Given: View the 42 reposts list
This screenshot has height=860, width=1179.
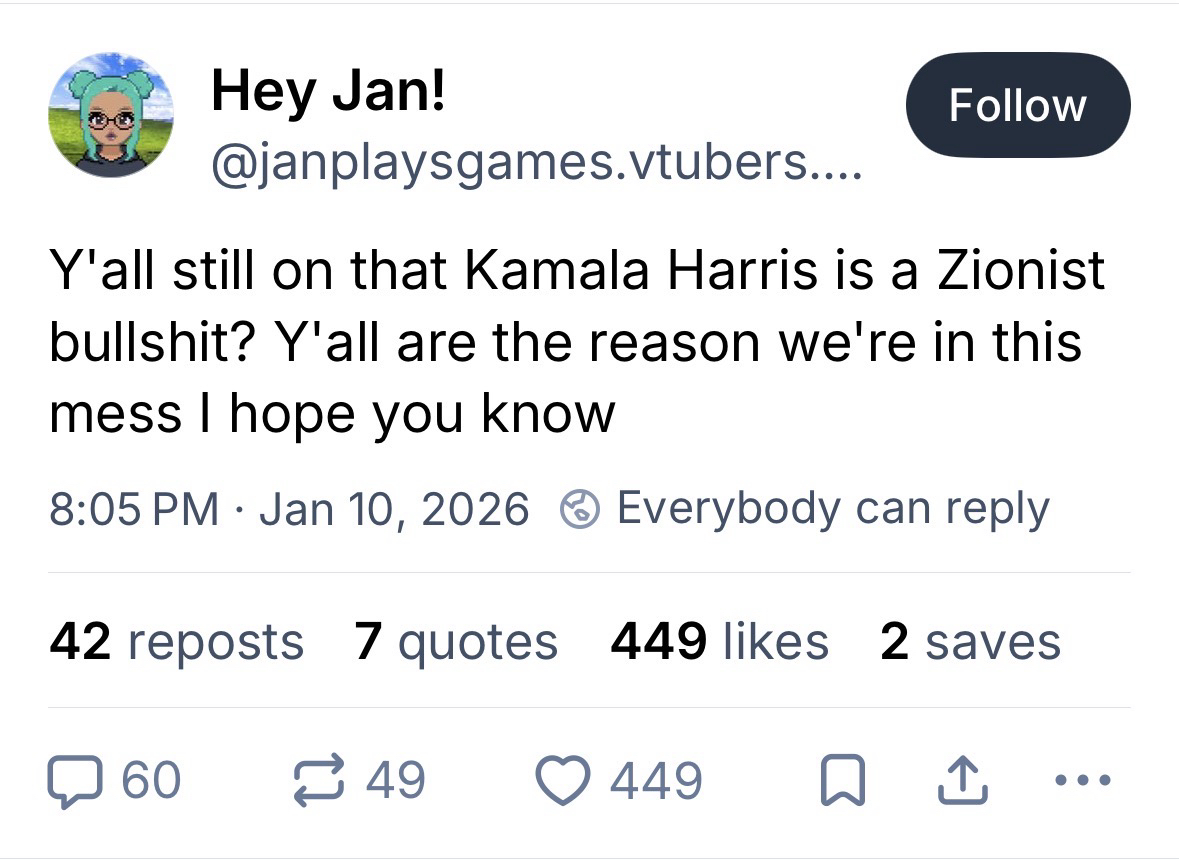Looking at the screenshot, I should click(176, 641).
